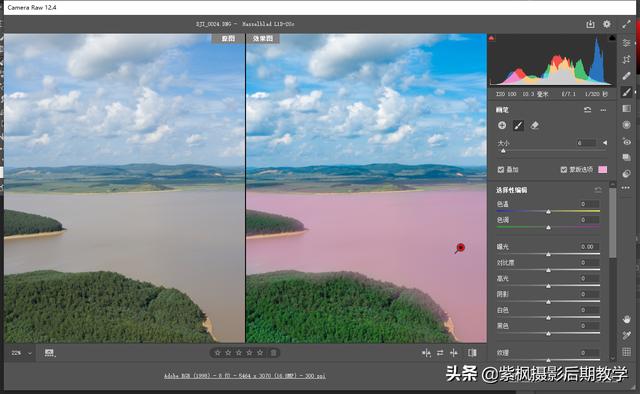Click the red brush pin on water
This screenshot has width=640, height=394.
(x=460, y=247)
